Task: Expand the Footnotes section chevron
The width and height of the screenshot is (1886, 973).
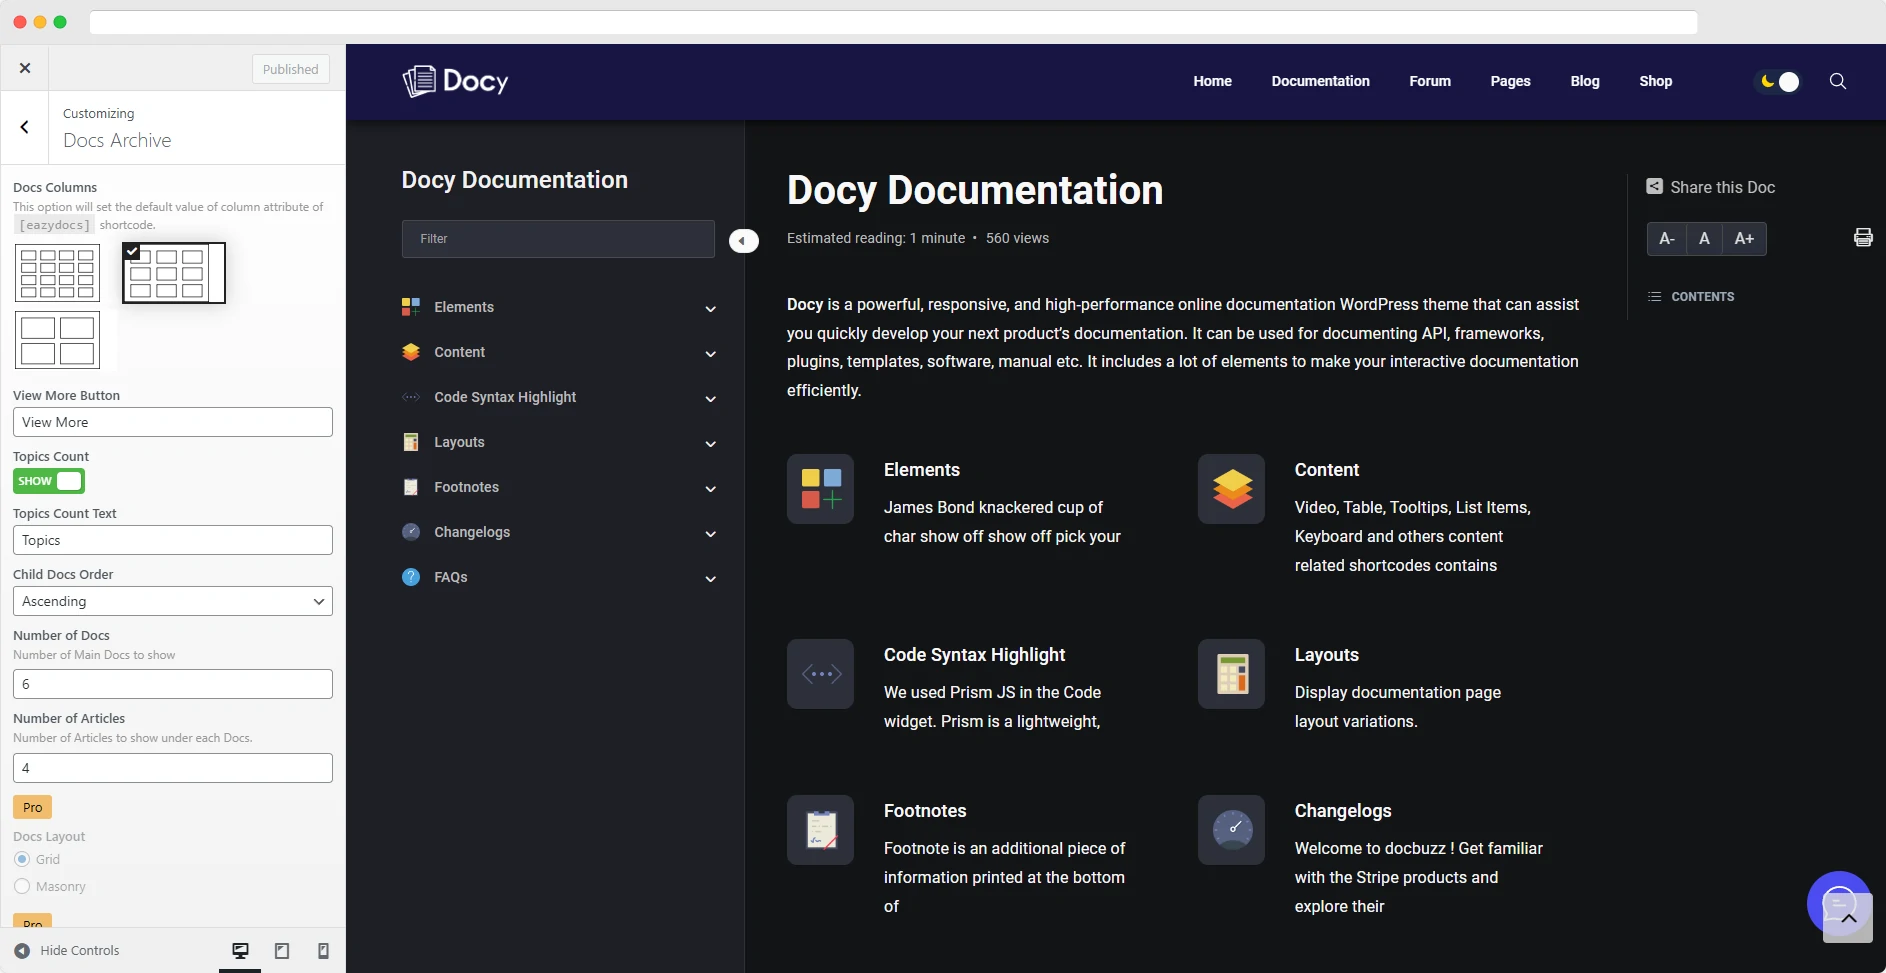Action: pyautogui.click(x=710, y=489)
